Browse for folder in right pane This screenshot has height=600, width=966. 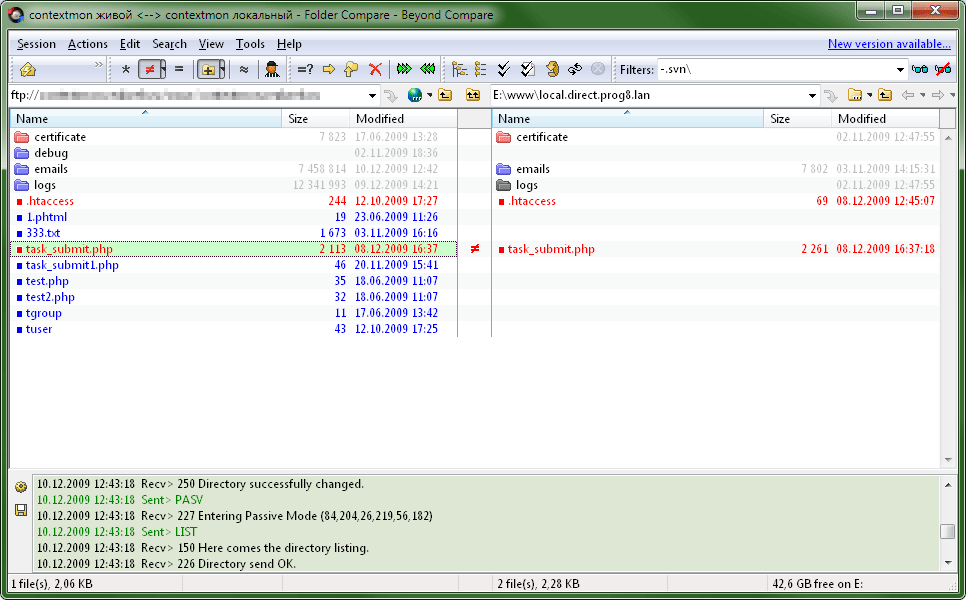(854, 95)
